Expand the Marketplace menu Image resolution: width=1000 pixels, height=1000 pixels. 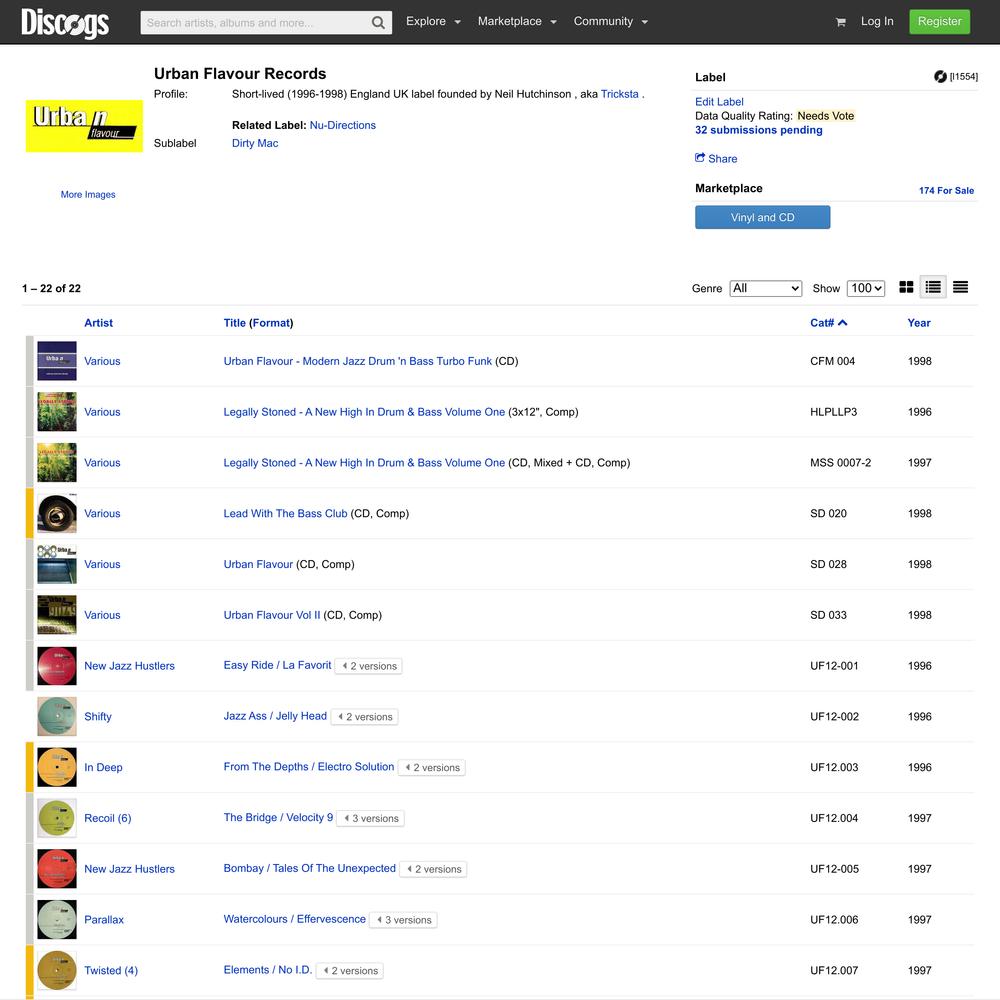tap(517, 22)
